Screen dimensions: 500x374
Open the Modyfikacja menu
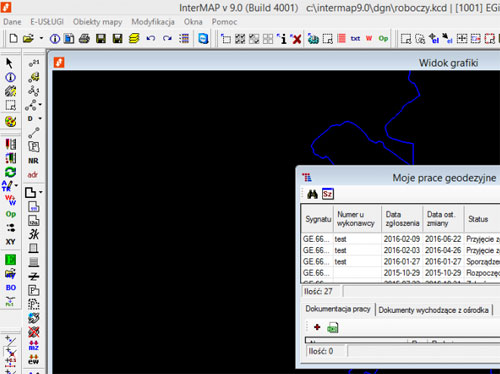click(x=153, y=22)
